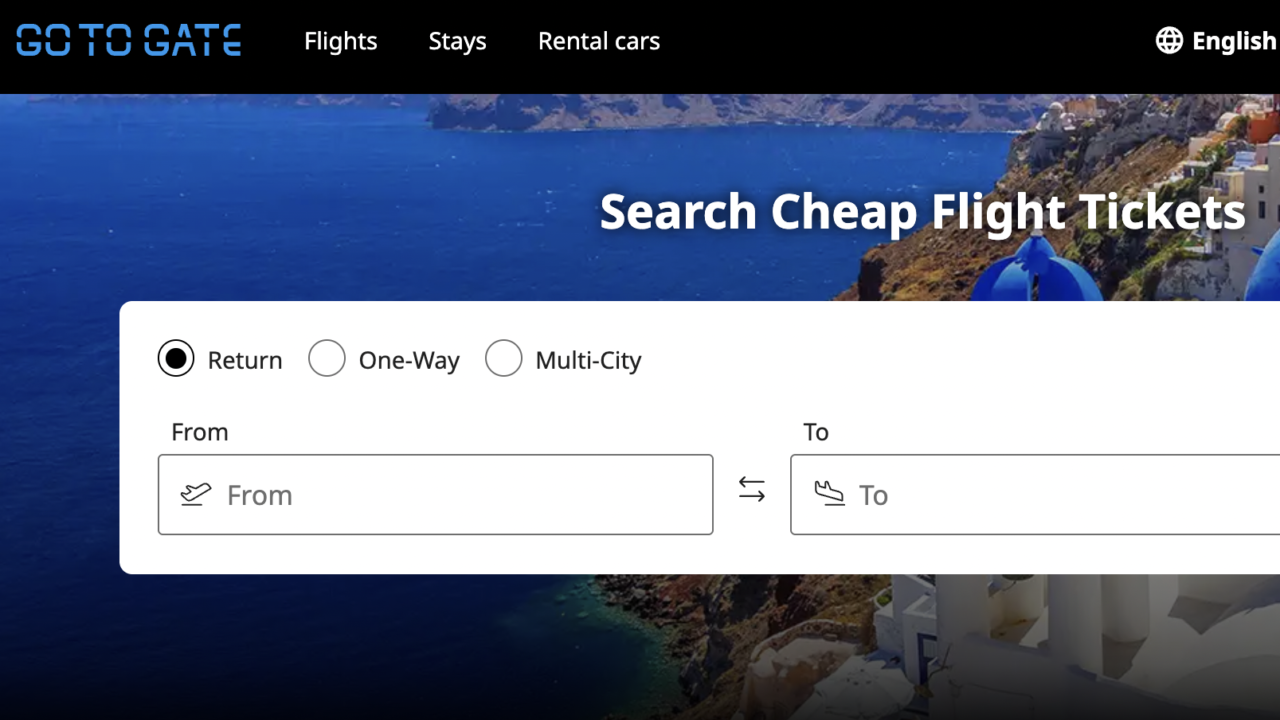Click the One-Way text label
The height and width of the screenshot is (720, 1280).
click(x=409, y=360)
